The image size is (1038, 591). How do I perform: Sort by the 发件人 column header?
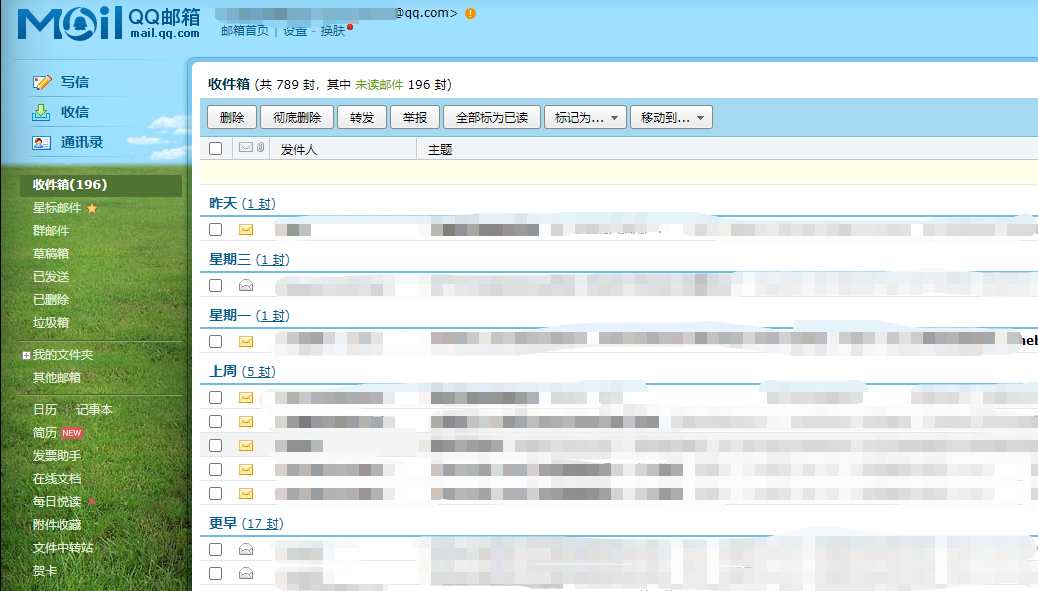click(299, 149)
